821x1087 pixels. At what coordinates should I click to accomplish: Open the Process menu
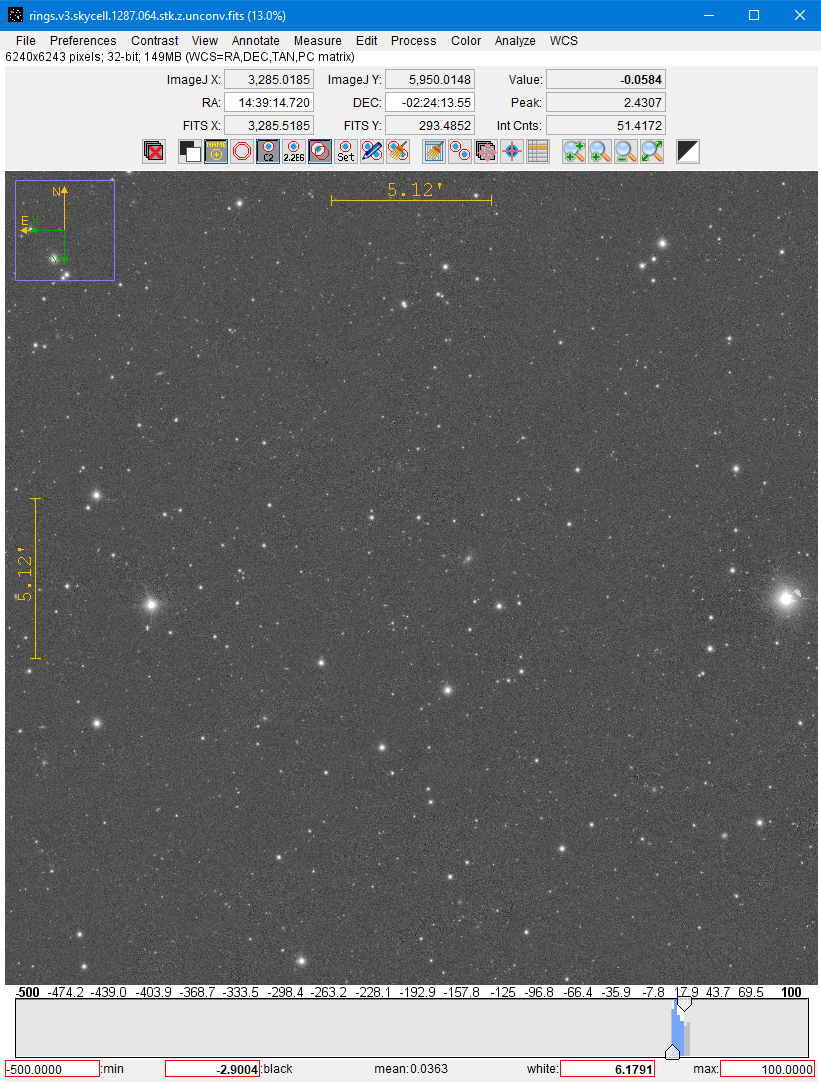tap(413, 41)
